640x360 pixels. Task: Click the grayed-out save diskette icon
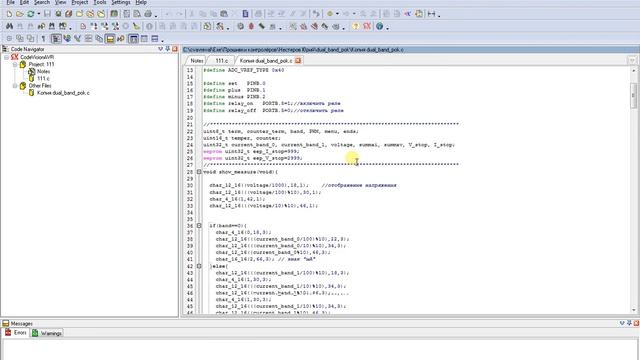[x=47, y=14]
